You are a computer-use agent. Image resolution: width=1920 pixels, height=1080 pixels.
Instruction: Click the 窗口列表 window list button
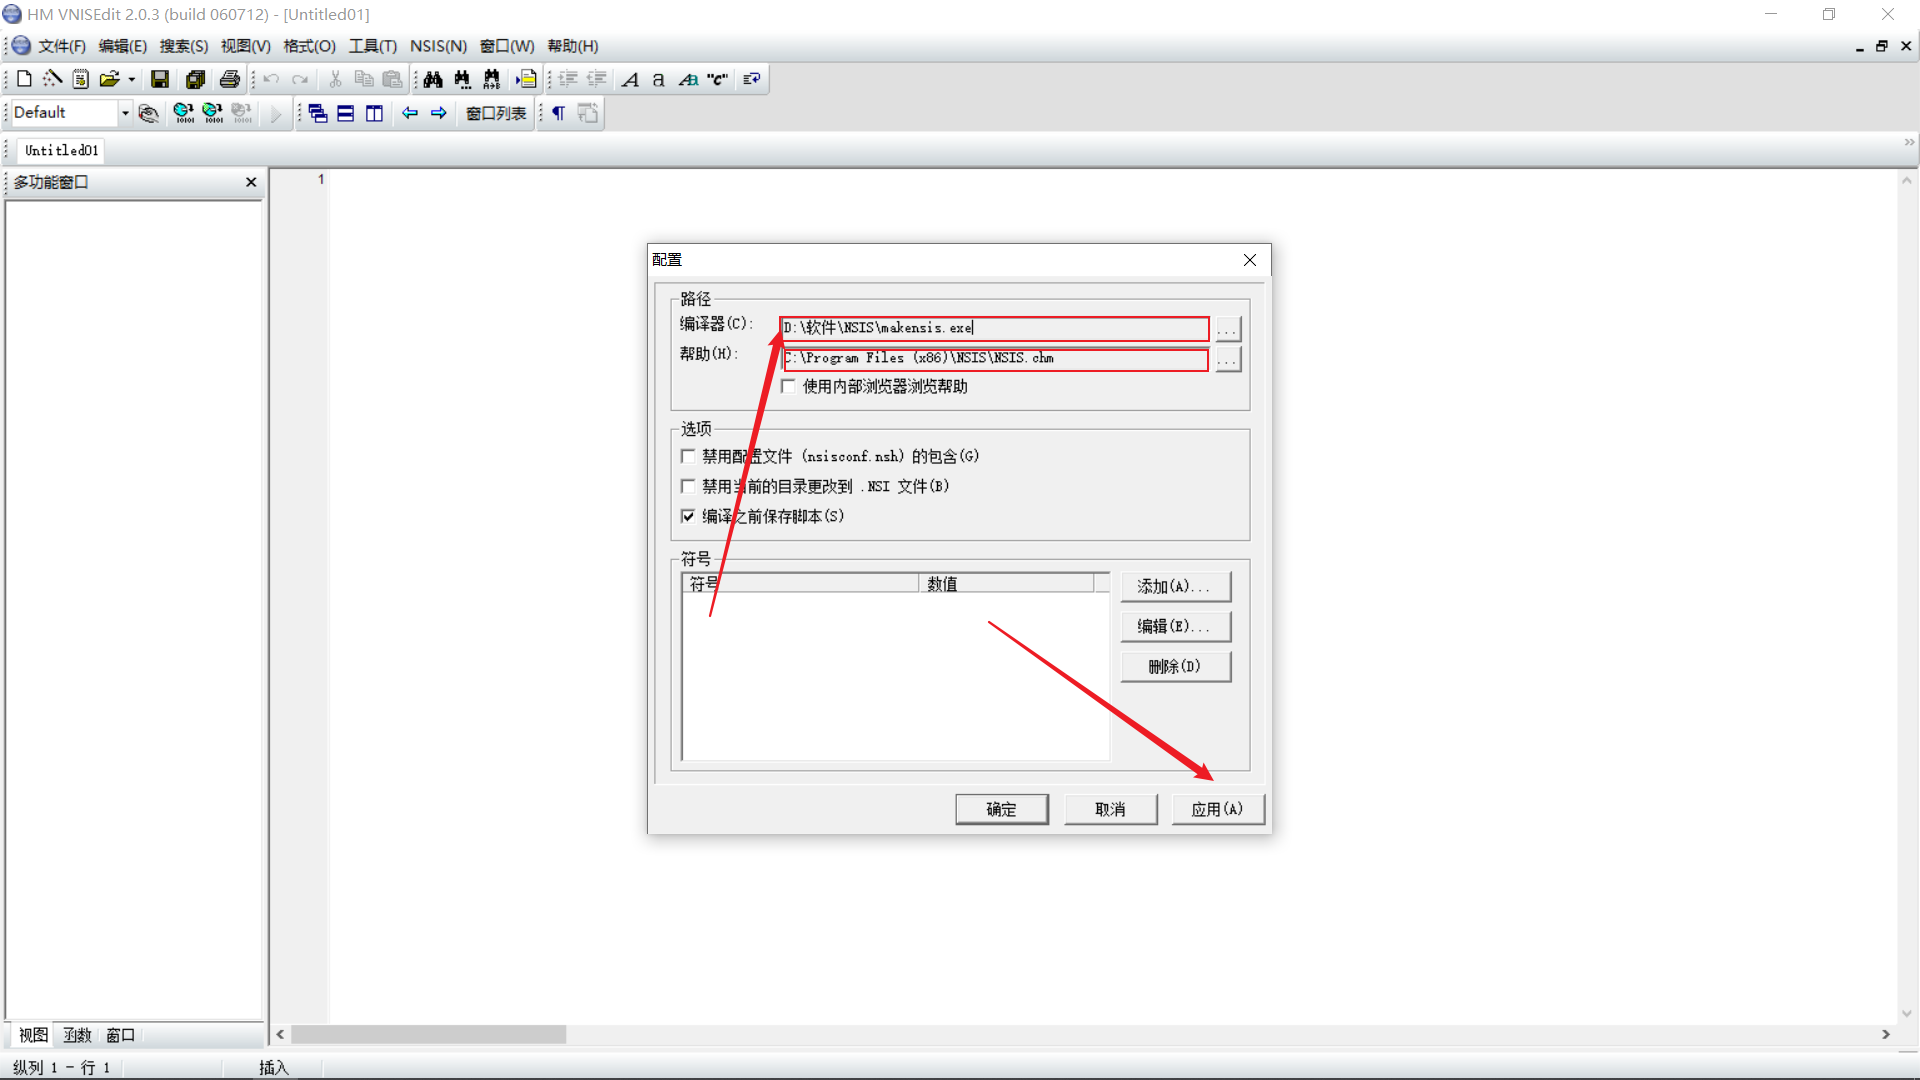(x=496, y=113)
